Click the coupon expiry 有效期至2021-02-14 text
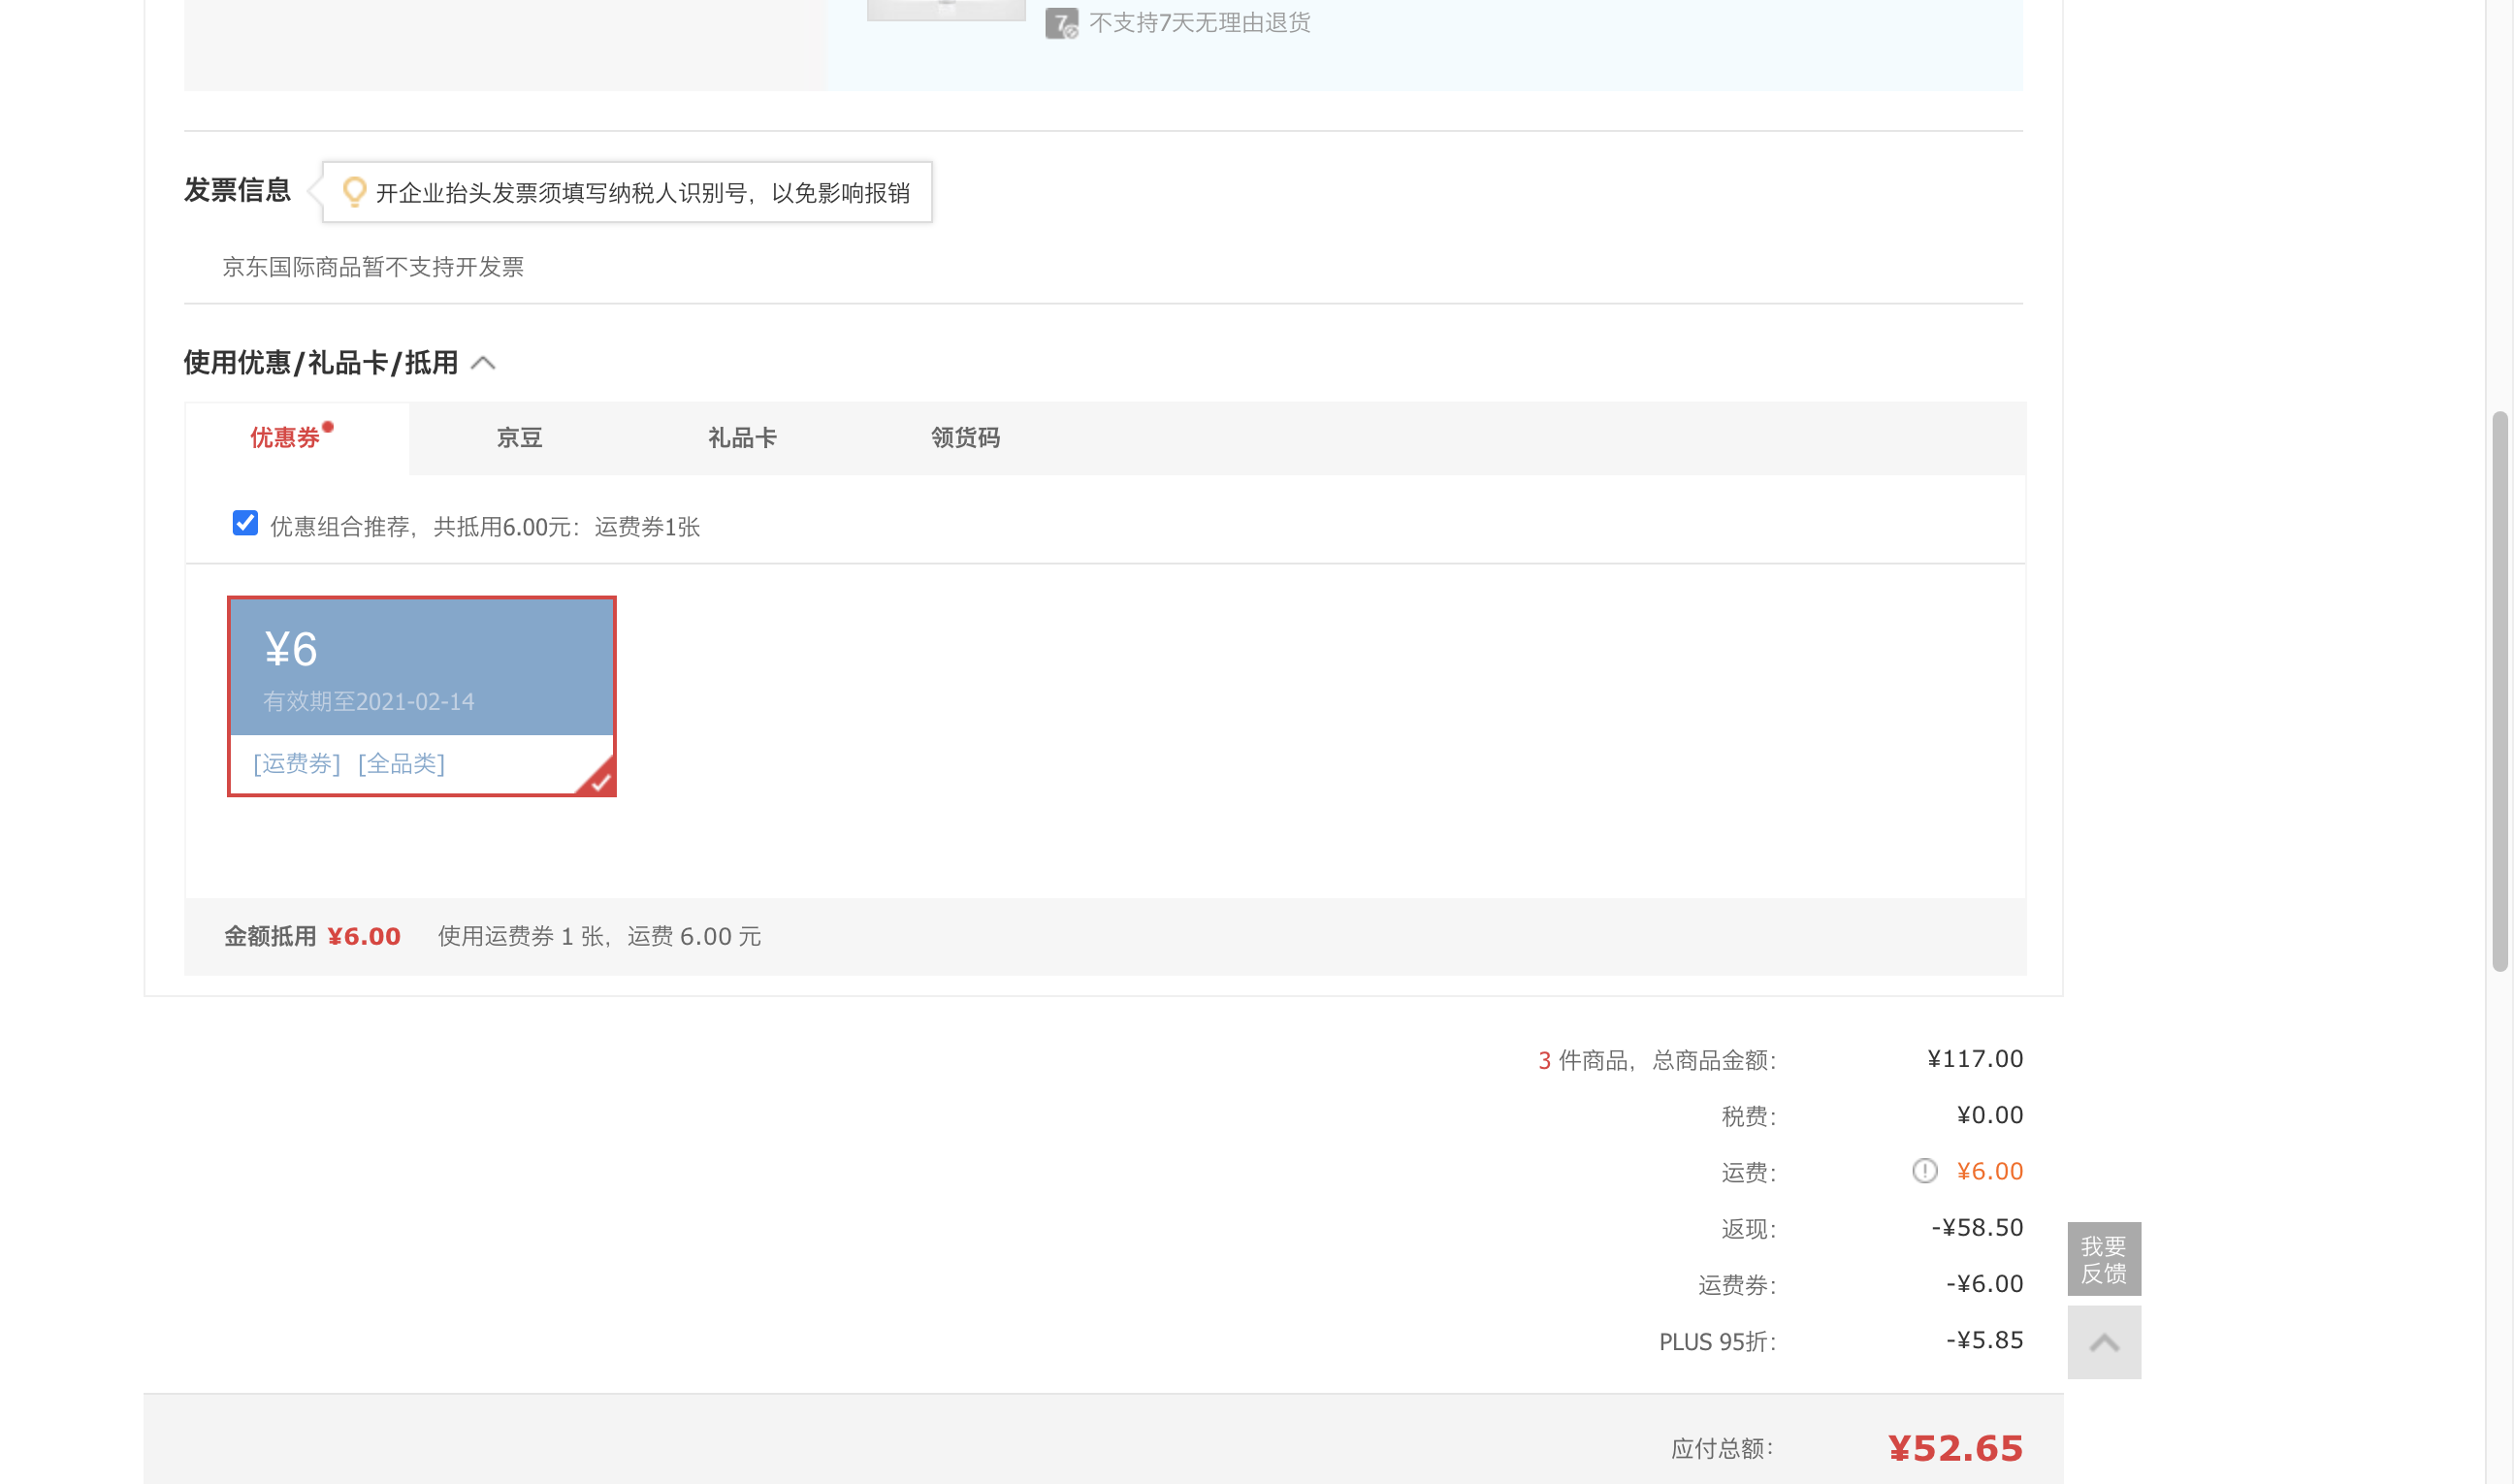The height and width of the screenshot is (1484, 2514). pos(369,702)
